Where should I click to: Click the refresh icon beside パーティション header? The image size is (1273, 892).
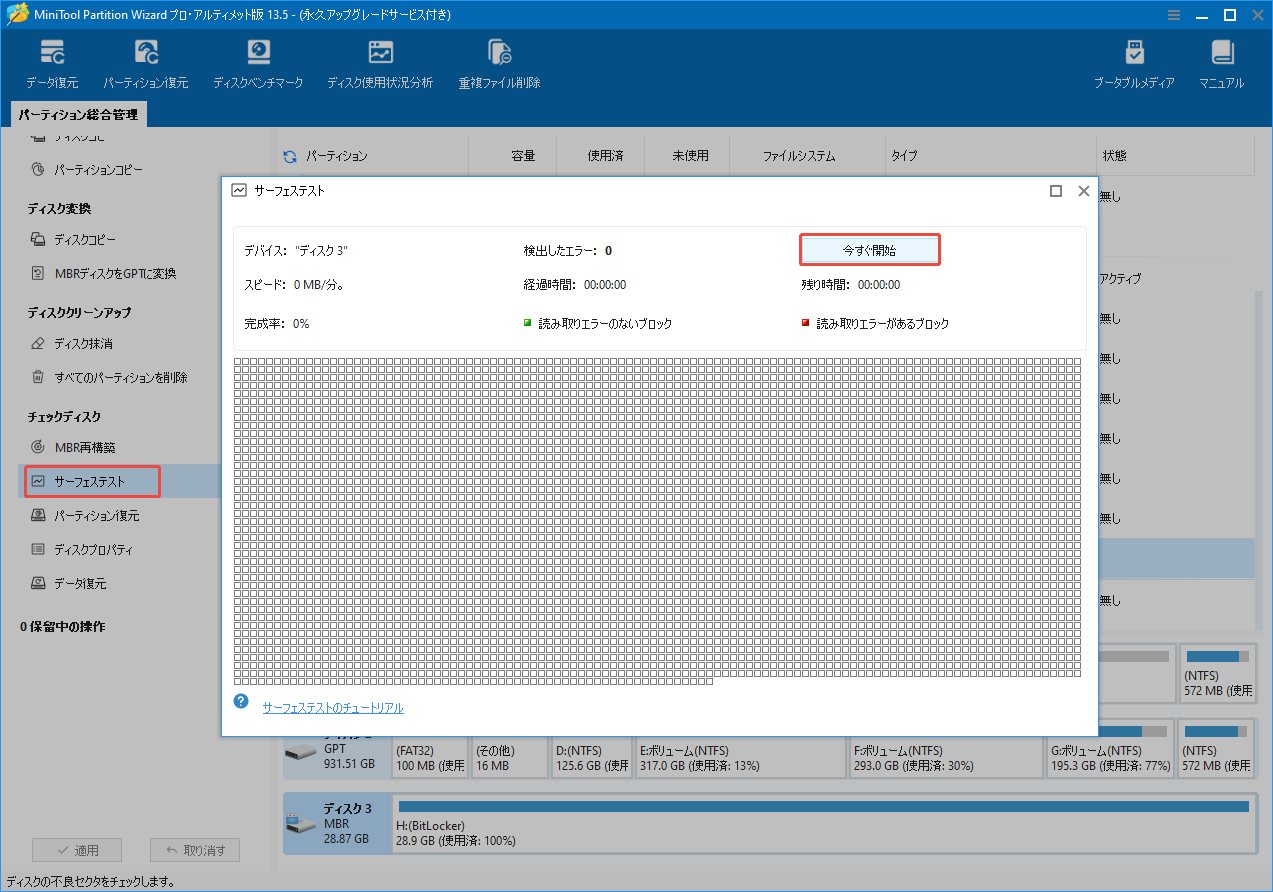click(x=289, y=155)
